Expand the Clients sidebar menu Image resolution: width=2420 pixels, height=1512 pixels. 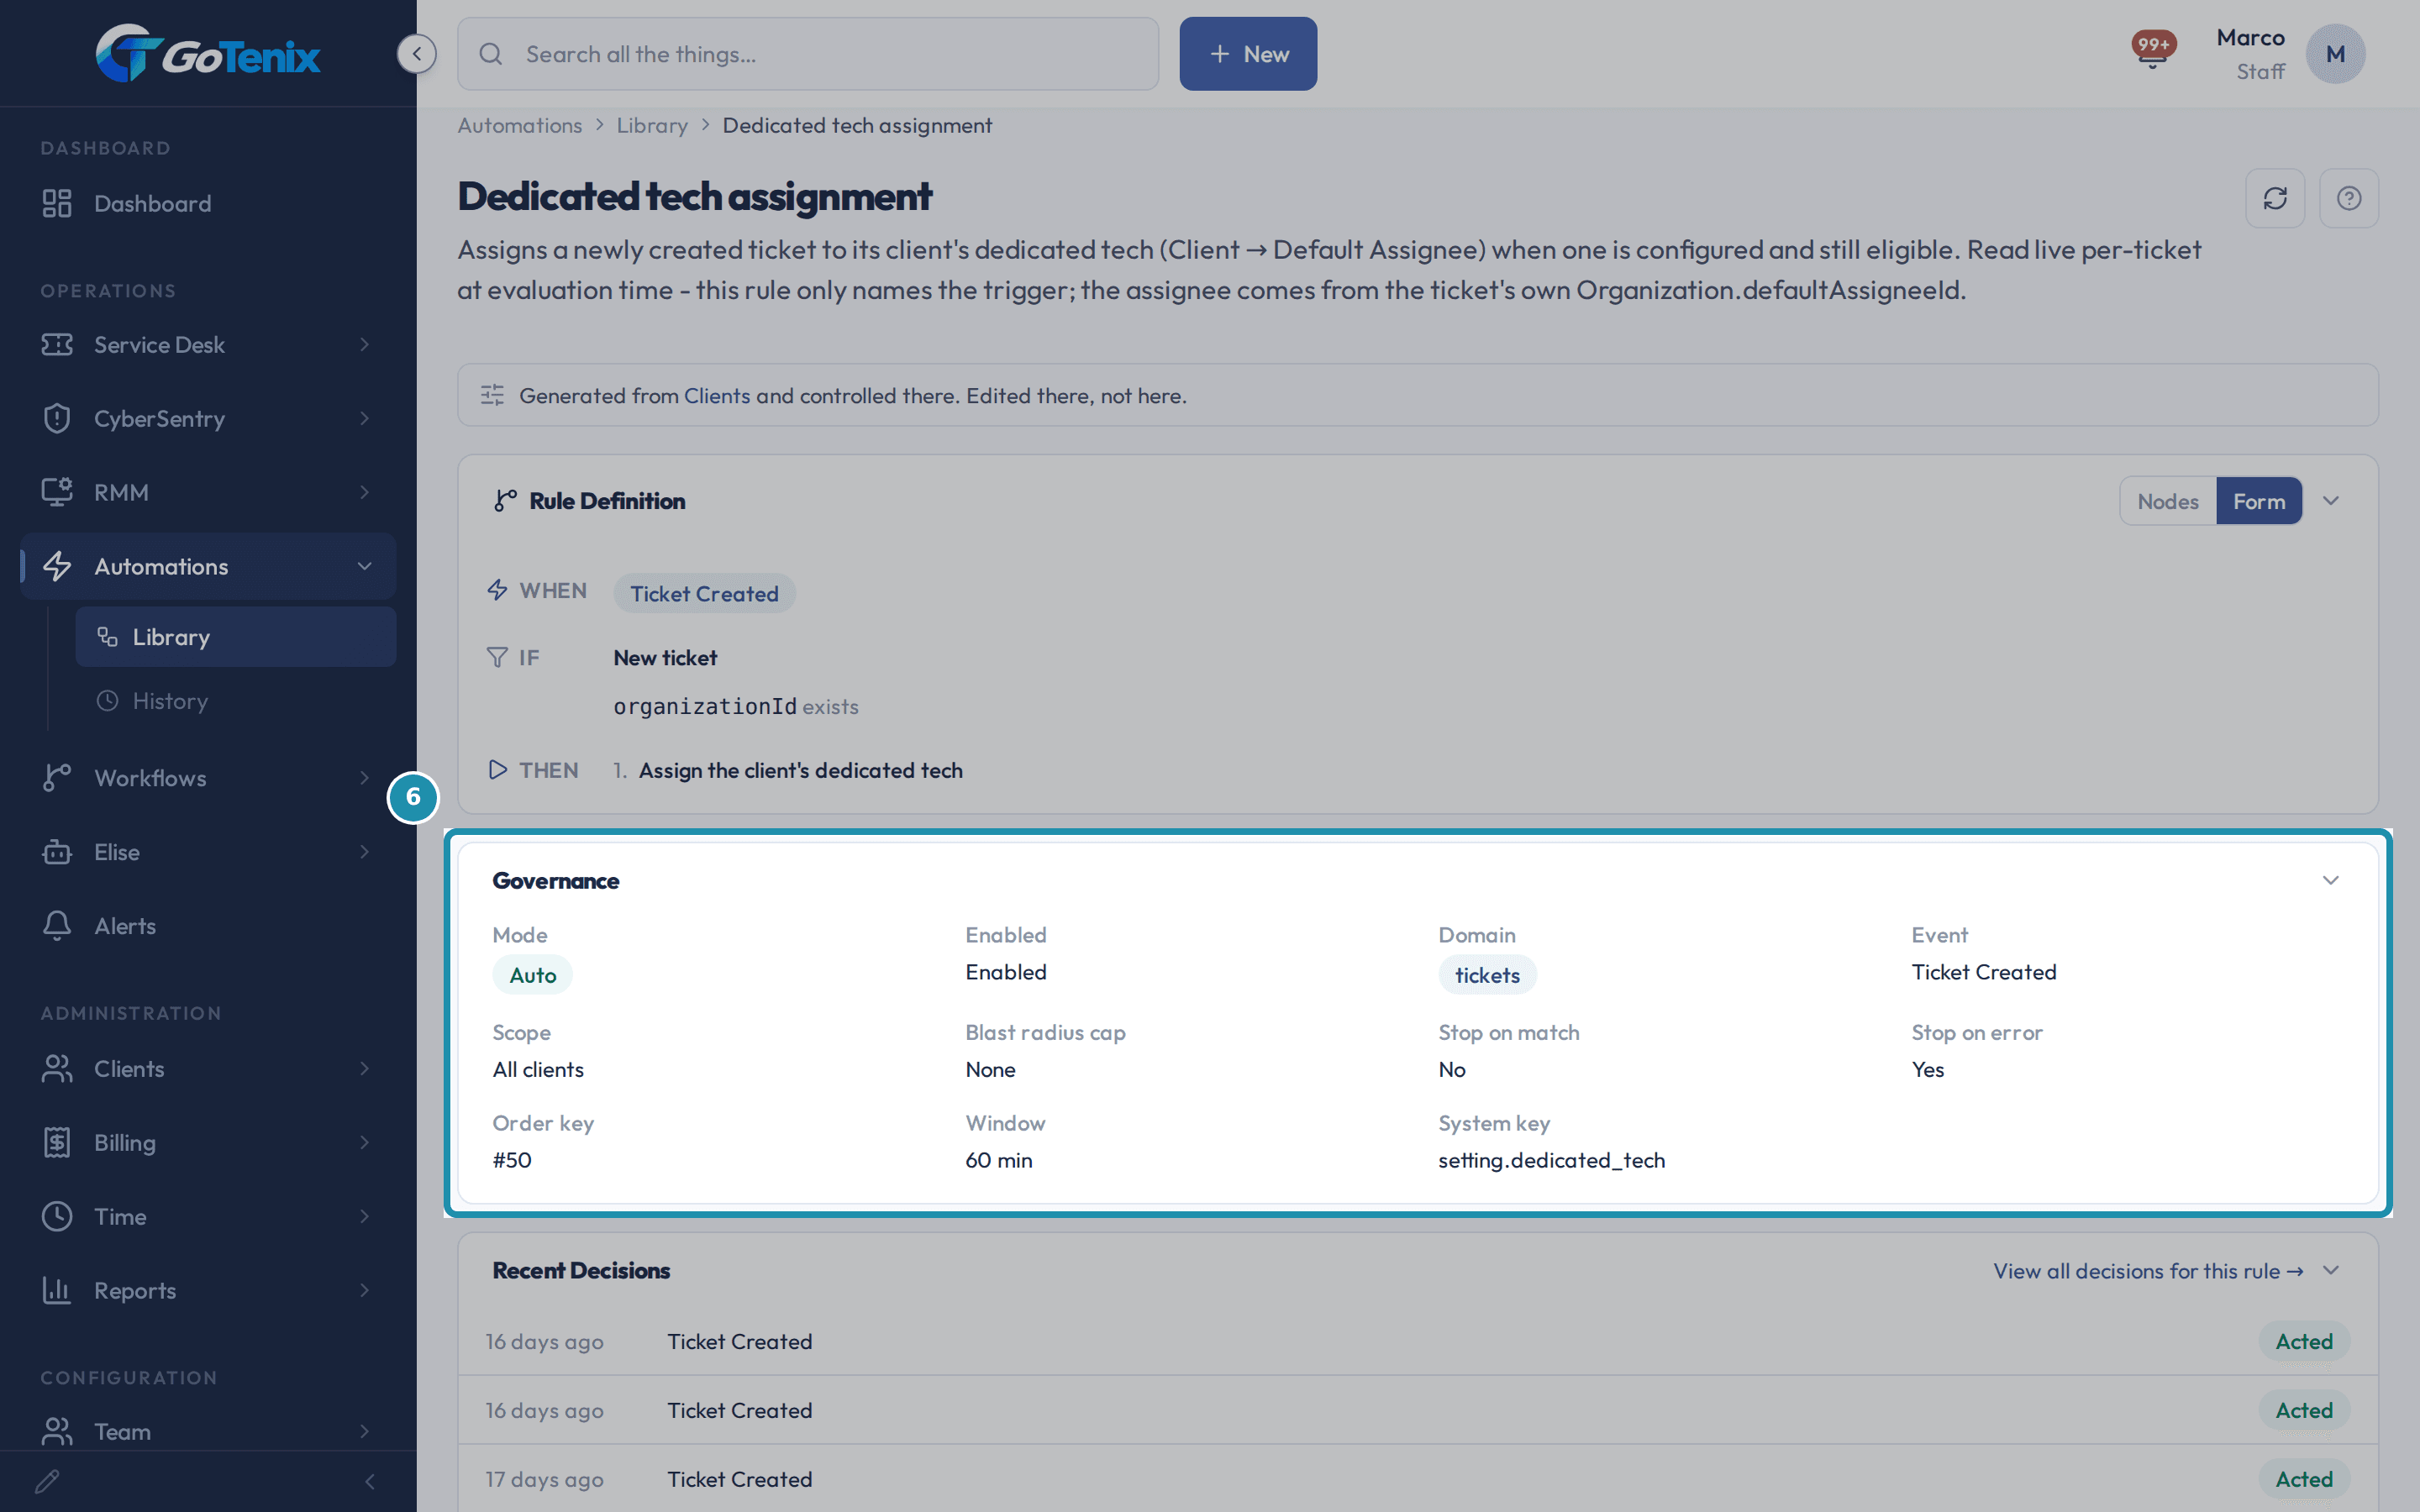coord(208,1068)
